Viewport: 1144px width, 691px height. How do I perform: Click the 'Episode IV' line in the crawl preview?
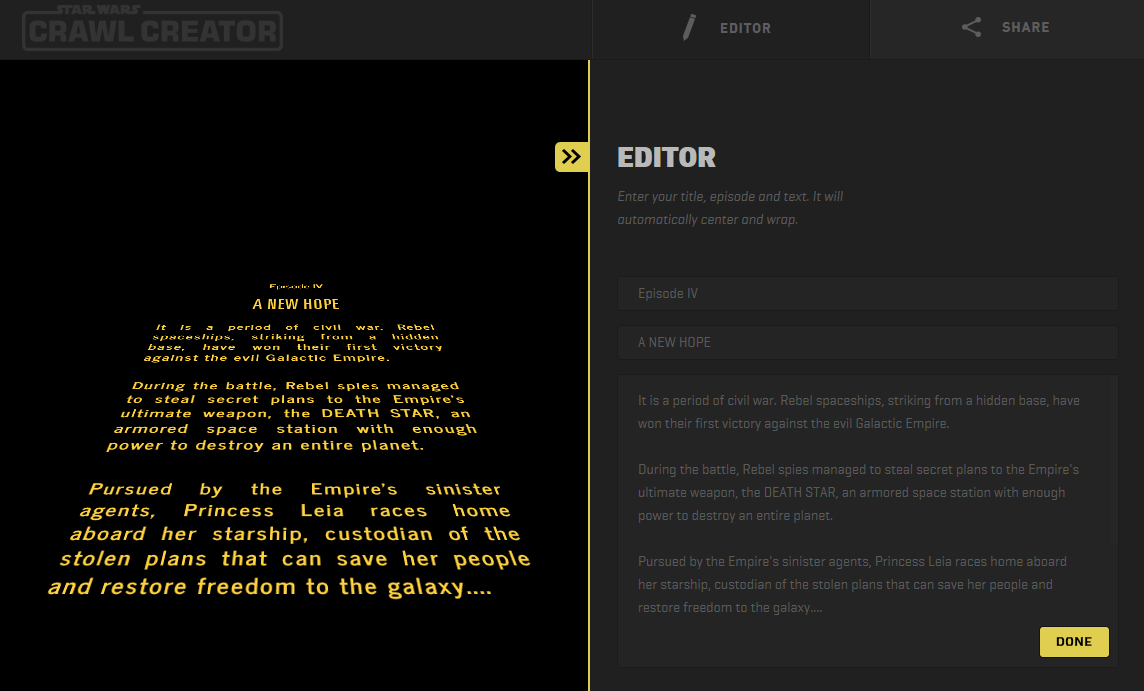295,286
